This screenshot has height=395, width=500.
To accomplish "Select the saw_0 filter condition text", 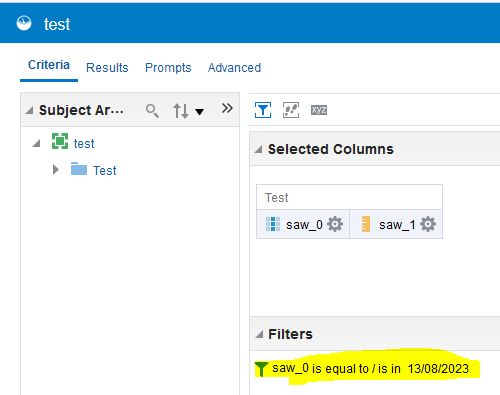I will [x=370, y=369].
